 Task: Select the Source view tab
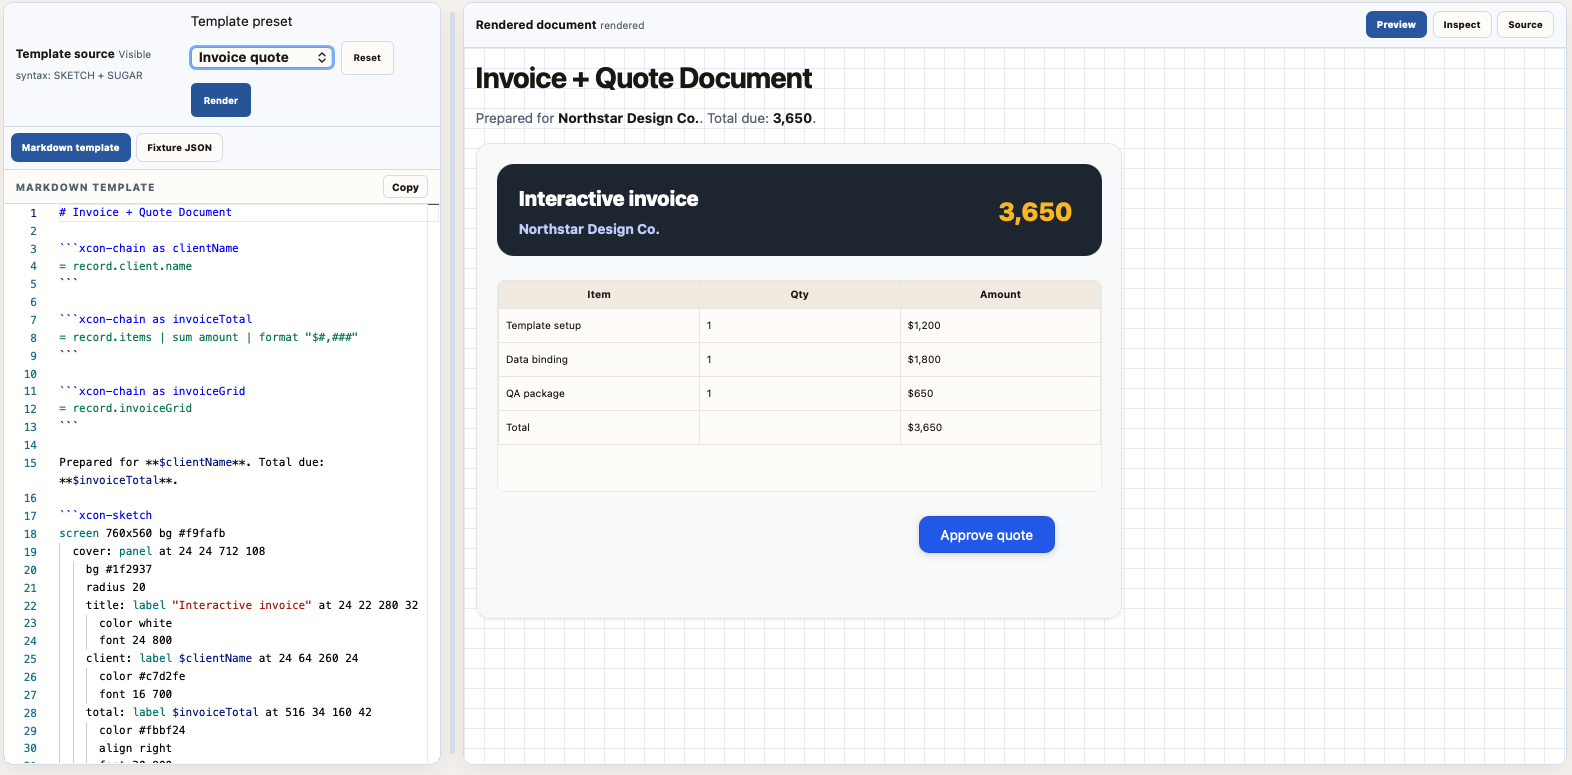[1525, 25]
